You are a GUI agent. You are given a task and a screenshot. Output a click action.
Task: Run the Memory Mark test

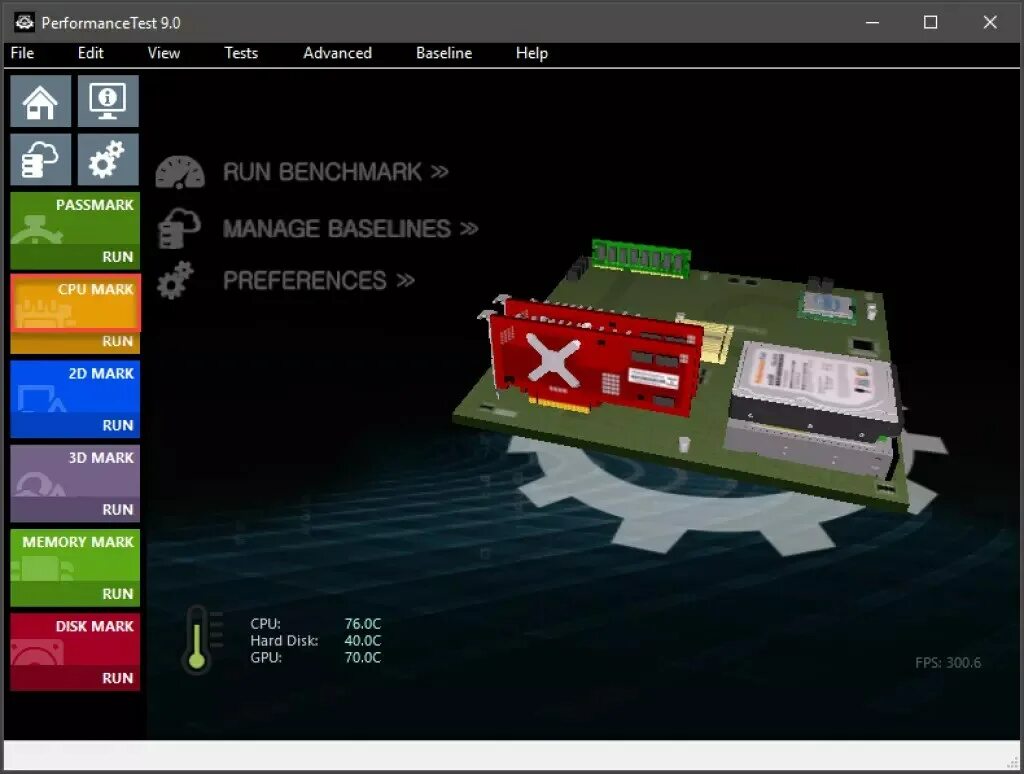pyautogui.click(x=118, y=594)
